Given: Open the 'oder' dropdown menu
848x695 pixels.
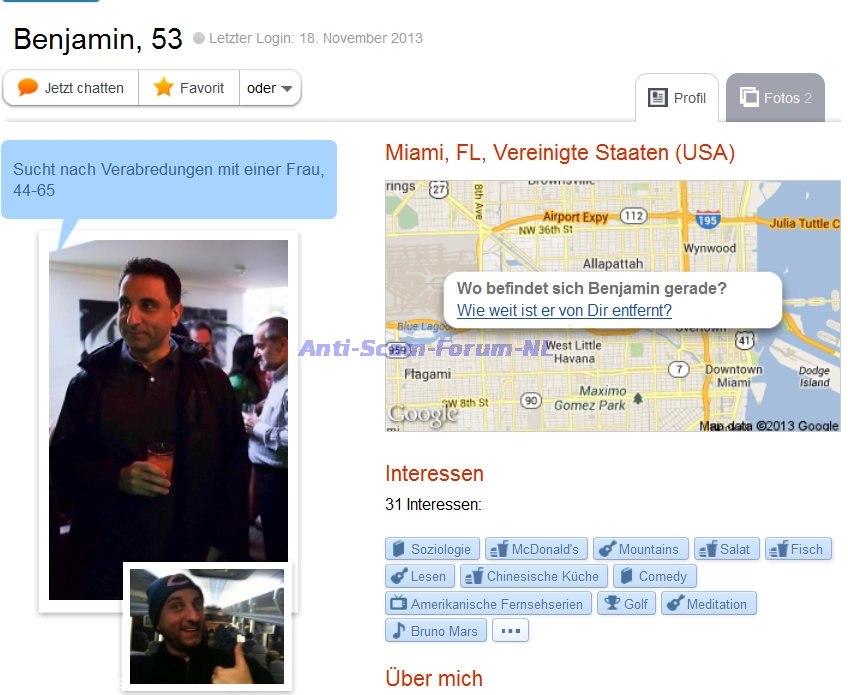Looking at the screenshot, I should click(270, 88).
